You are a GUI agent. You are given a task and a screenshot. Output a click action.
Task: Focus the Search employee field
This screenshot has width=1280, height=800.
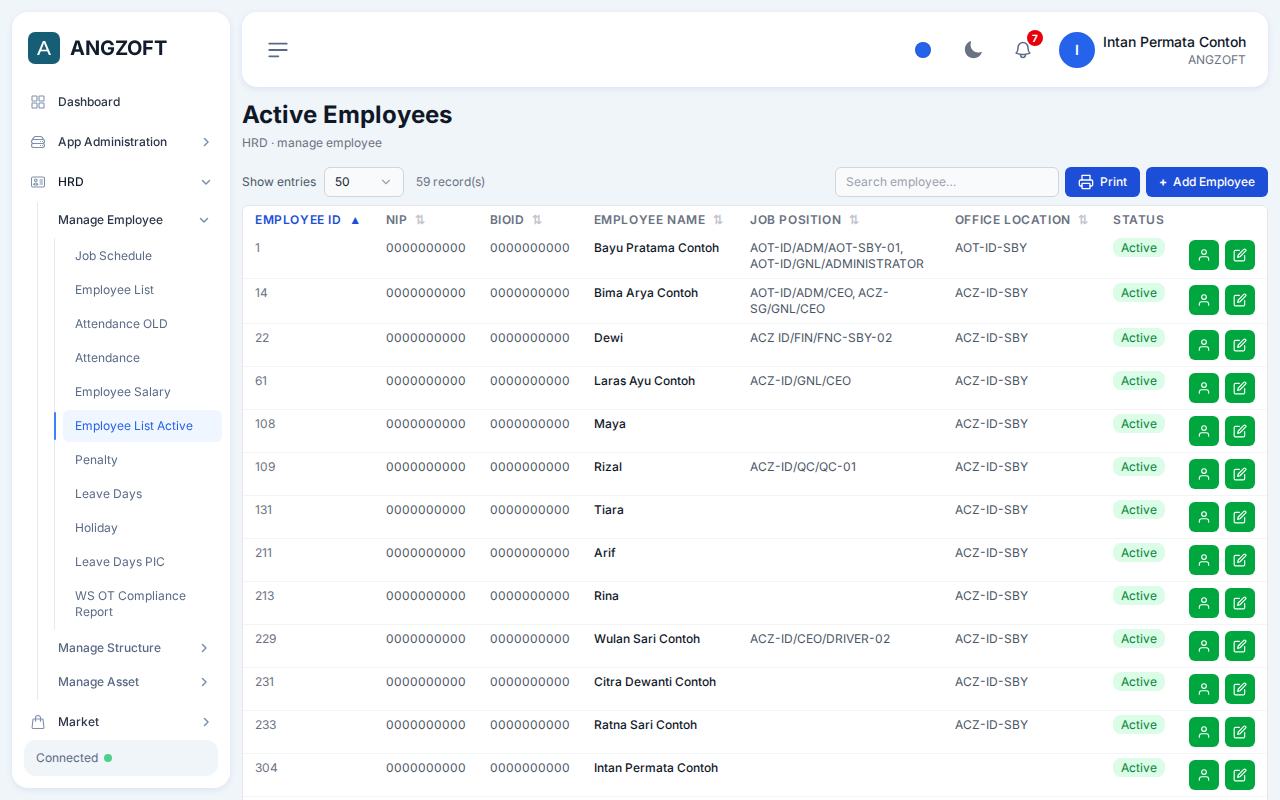coord(947,182)
